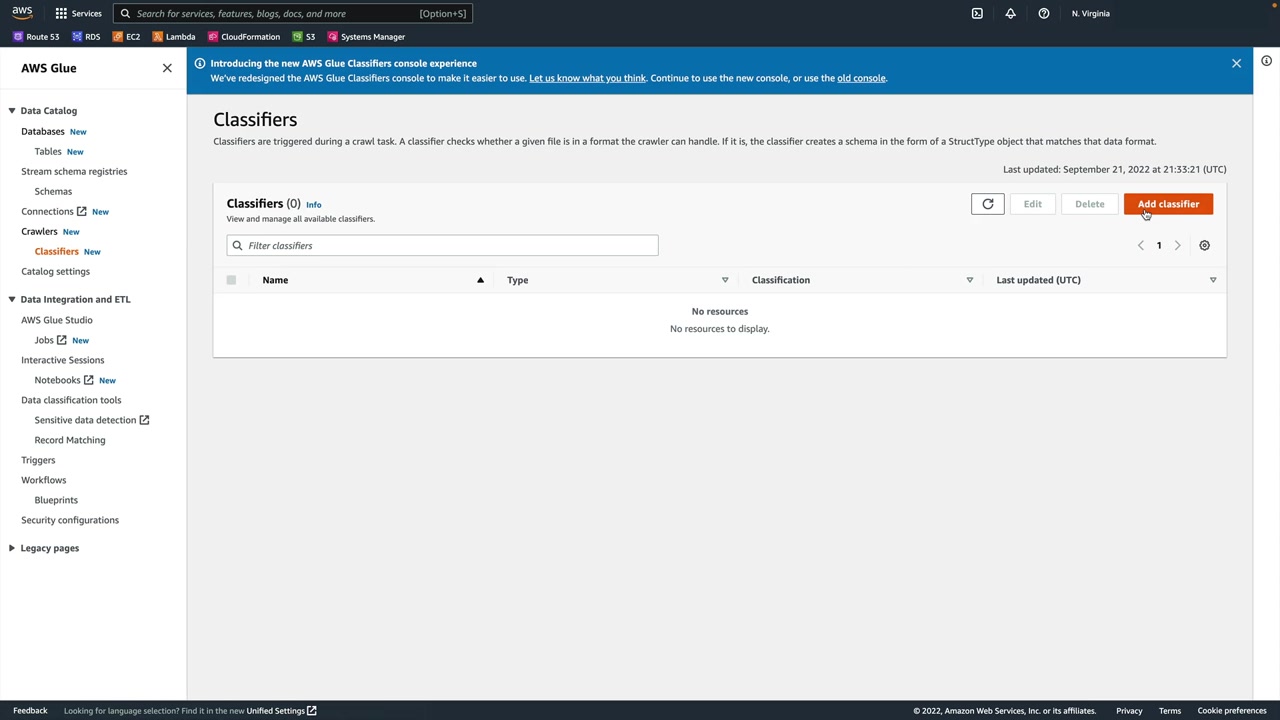Collapse the Data Catalog section
Image resolution: width=1280 pixels, height=720 pixels.
click(x=12, y=111)
